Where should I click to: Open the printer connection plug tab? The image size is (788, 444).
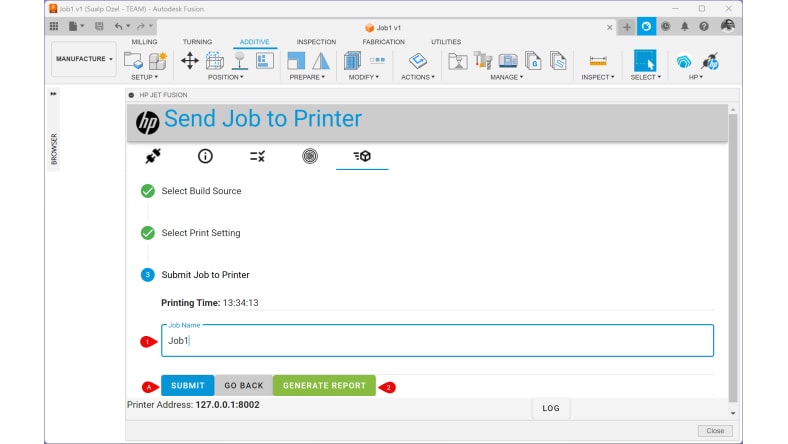[153, 156]
